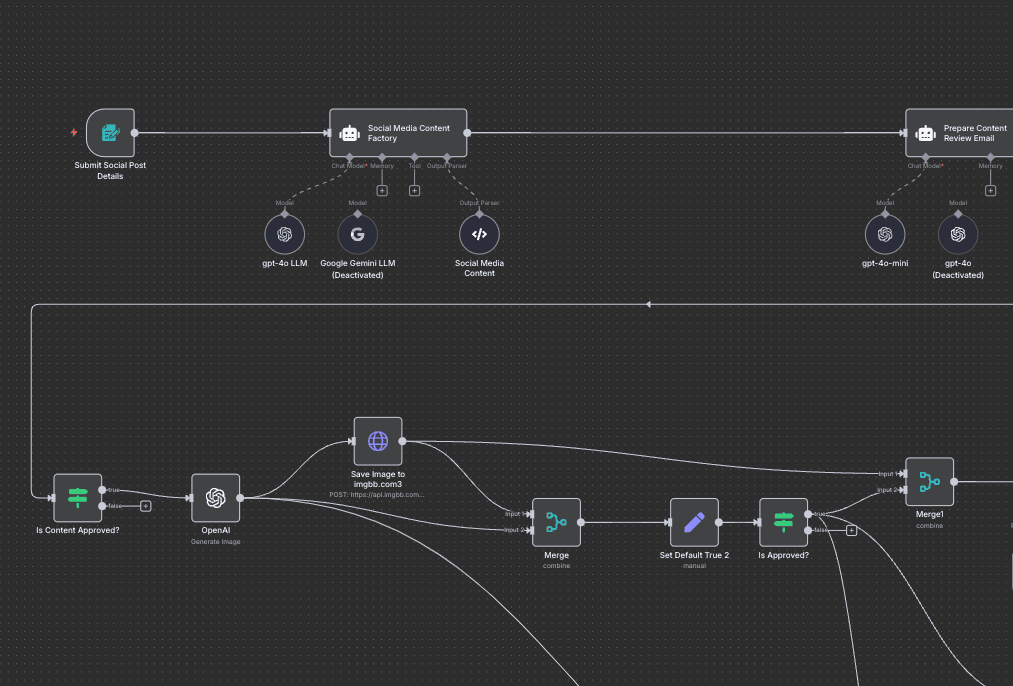Click the plus on Is Approved? false output
This screenshot has width=1013, height=686.
click(x=851, y=531)
